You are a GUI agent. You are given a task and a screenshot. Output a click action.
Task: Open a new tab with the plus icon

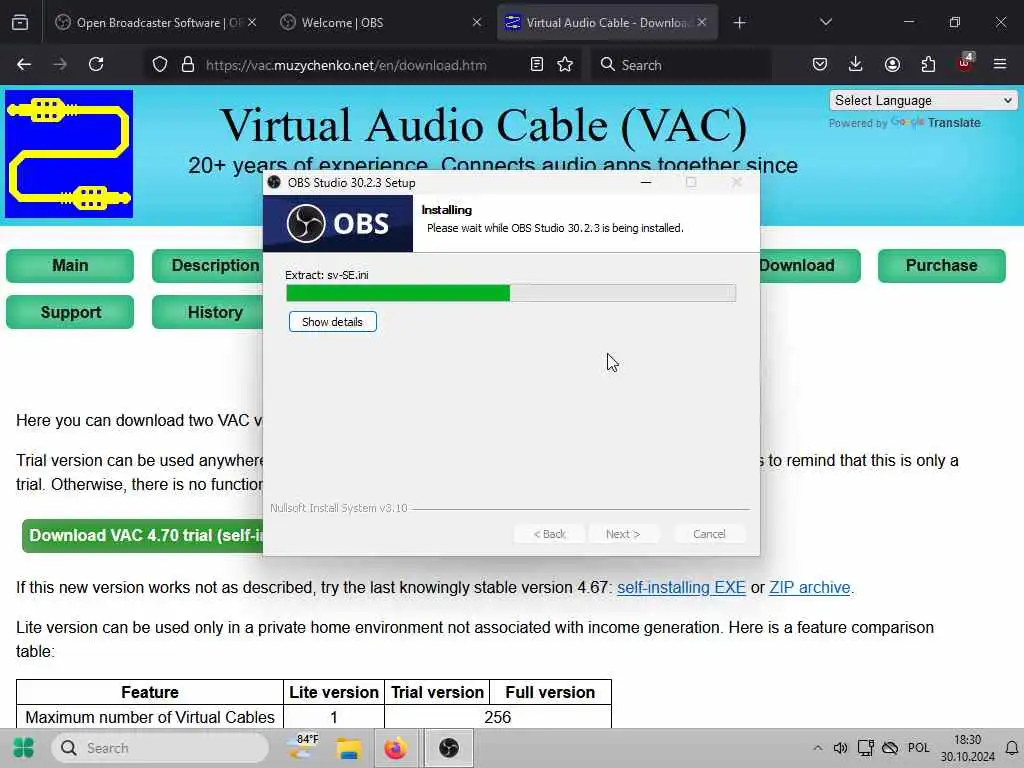pos(739,23)
